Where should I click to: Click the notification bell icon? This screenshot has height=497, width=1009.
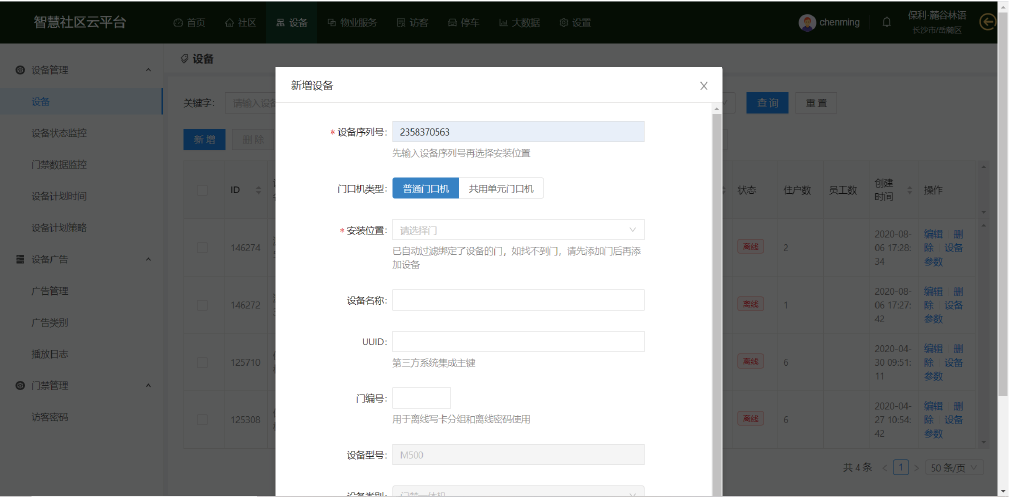coord(887,23)
